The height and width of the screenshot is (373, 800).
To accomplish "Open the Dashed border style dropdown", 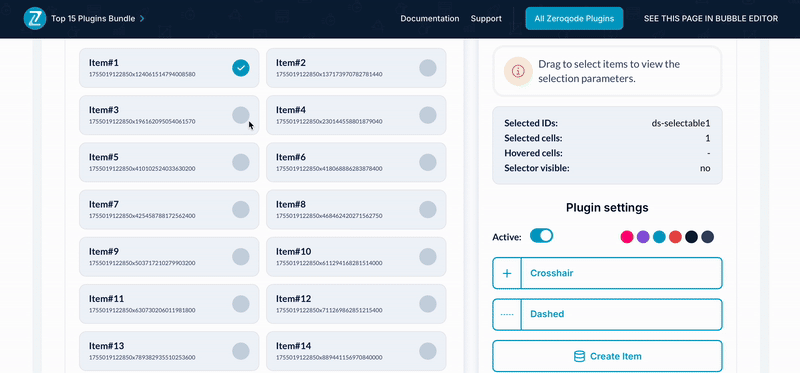I will 607,314.
